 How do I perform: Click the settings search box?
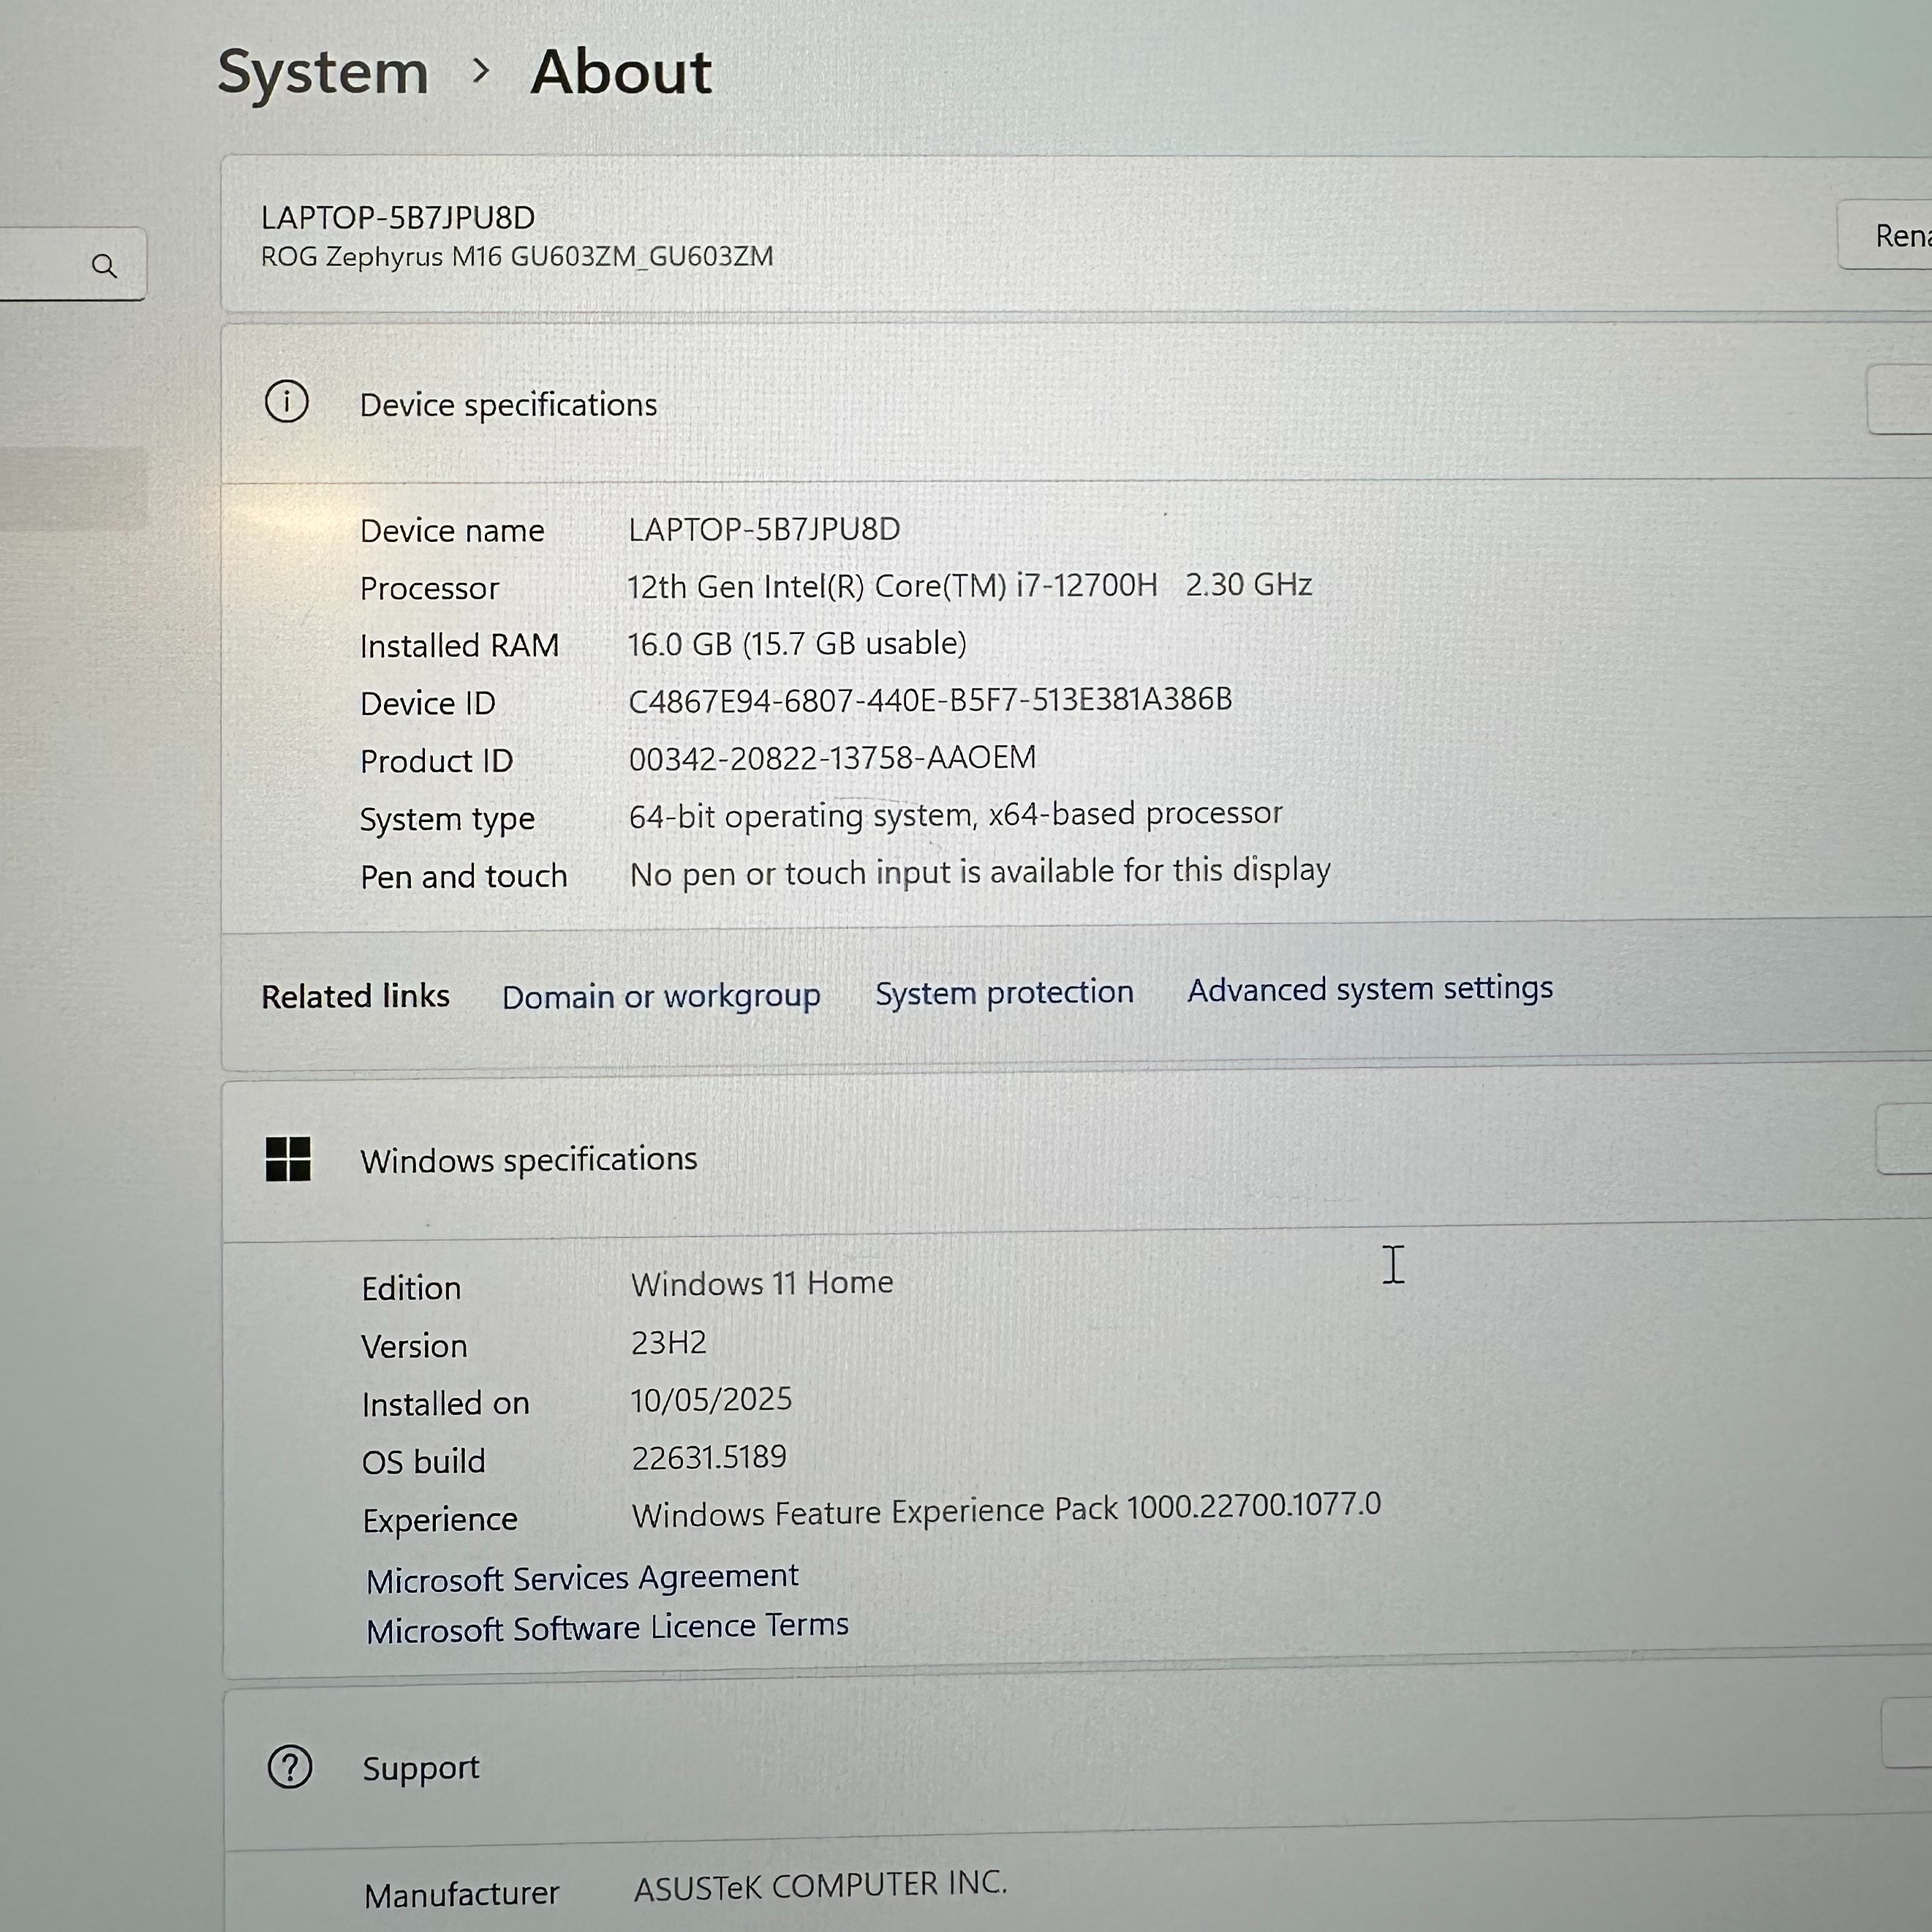[x=72, y=265]
